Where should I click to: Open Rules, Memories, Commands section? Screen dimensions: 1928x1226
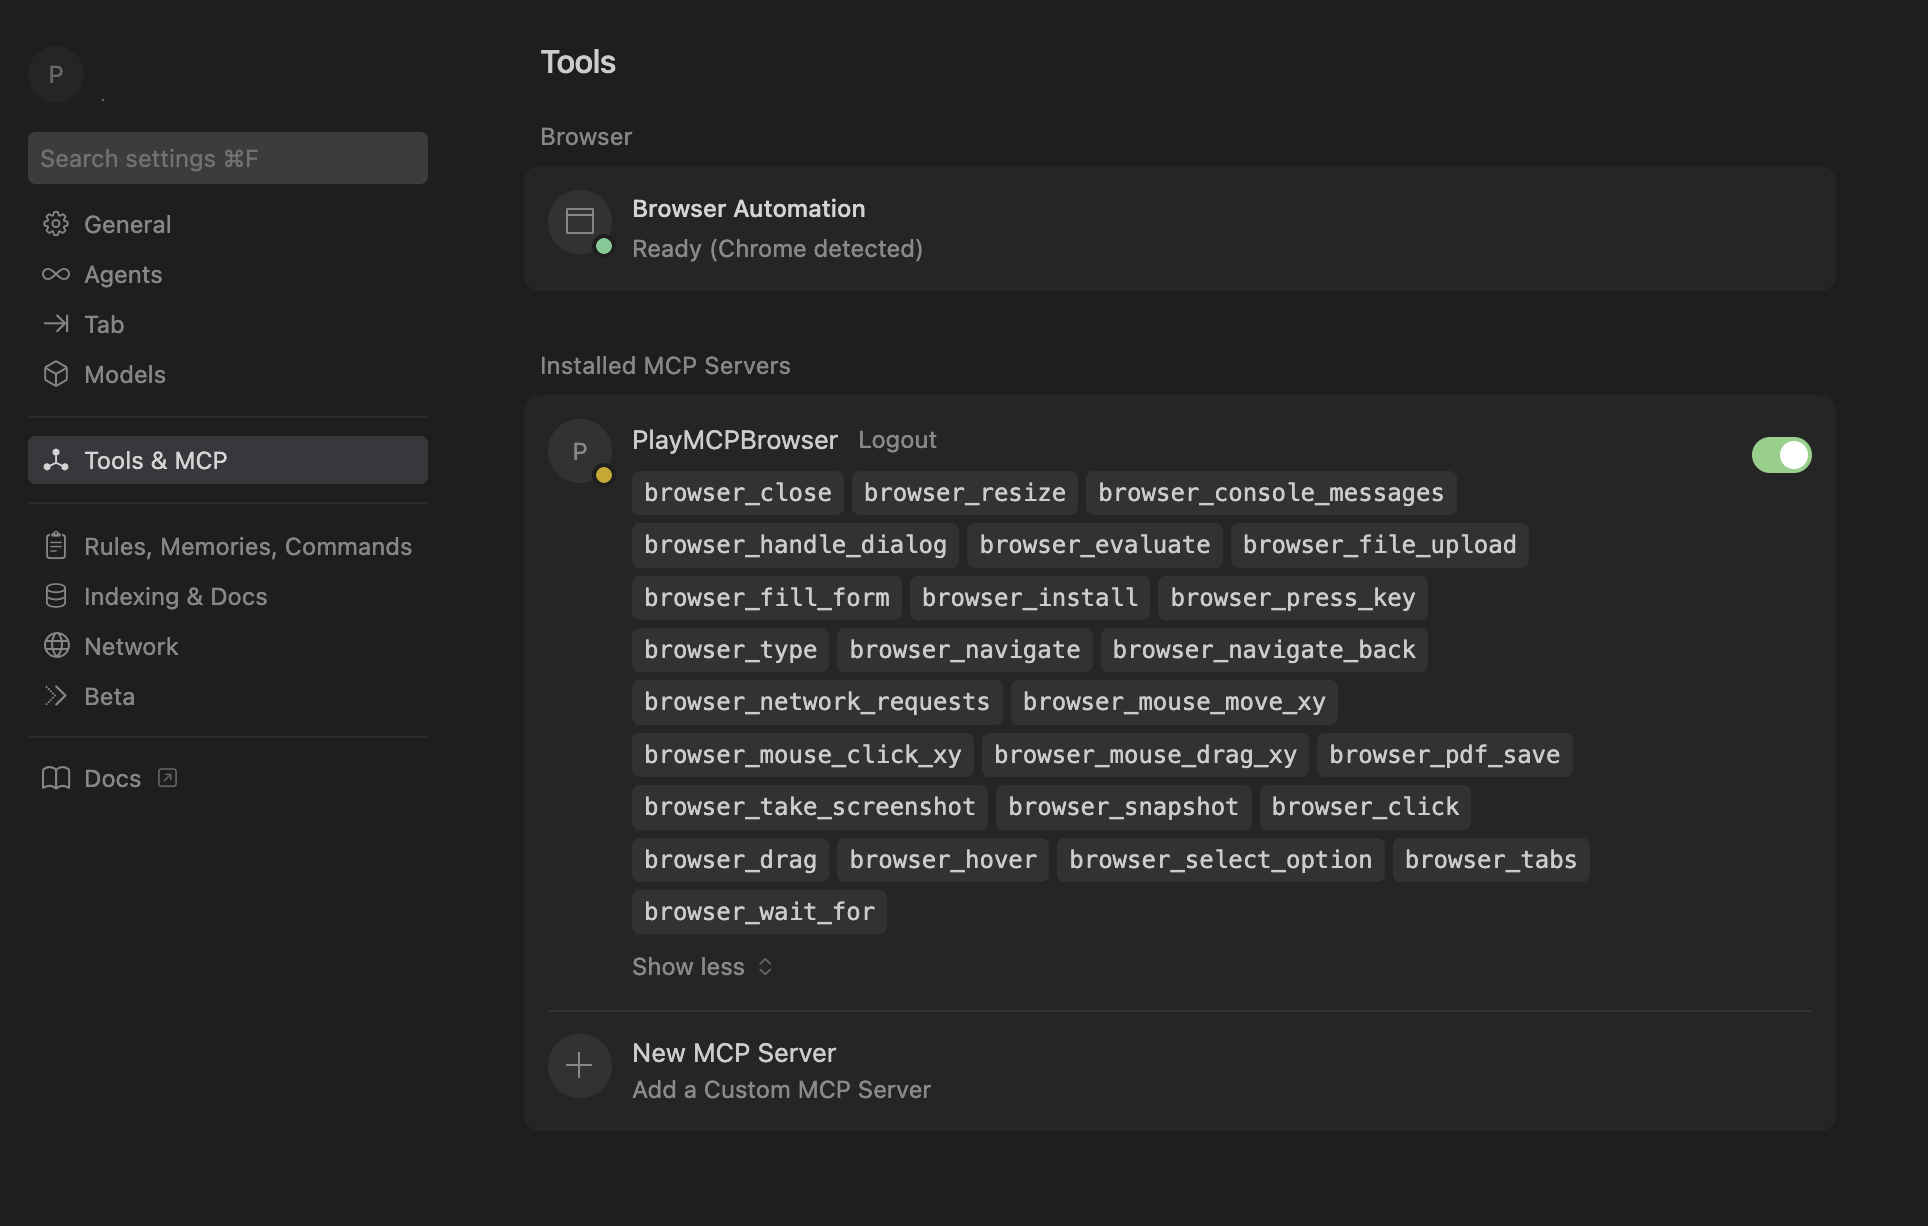click(248, 546)
